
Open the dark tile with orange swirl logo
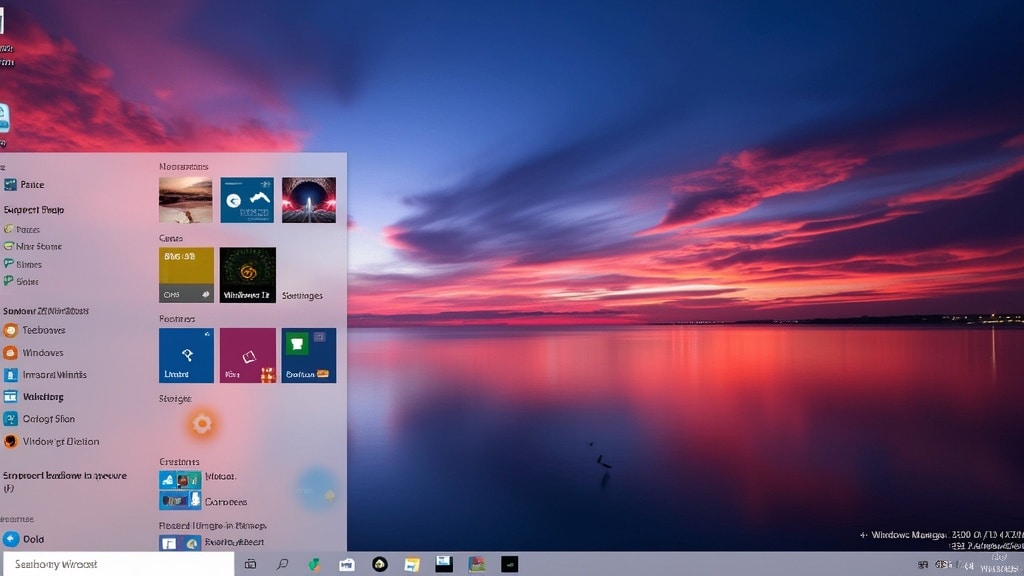click(248, 274)
